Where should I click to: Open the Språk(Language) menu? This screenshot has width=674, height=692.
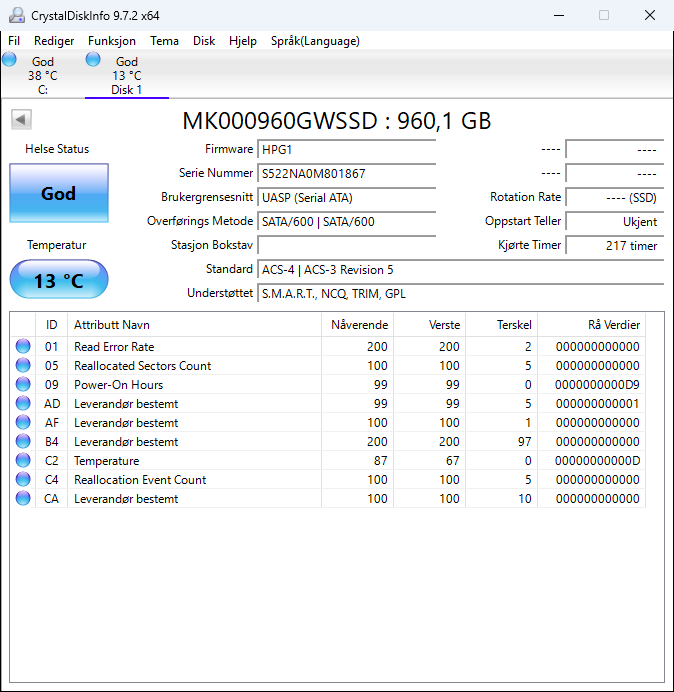tap(315, 41)
